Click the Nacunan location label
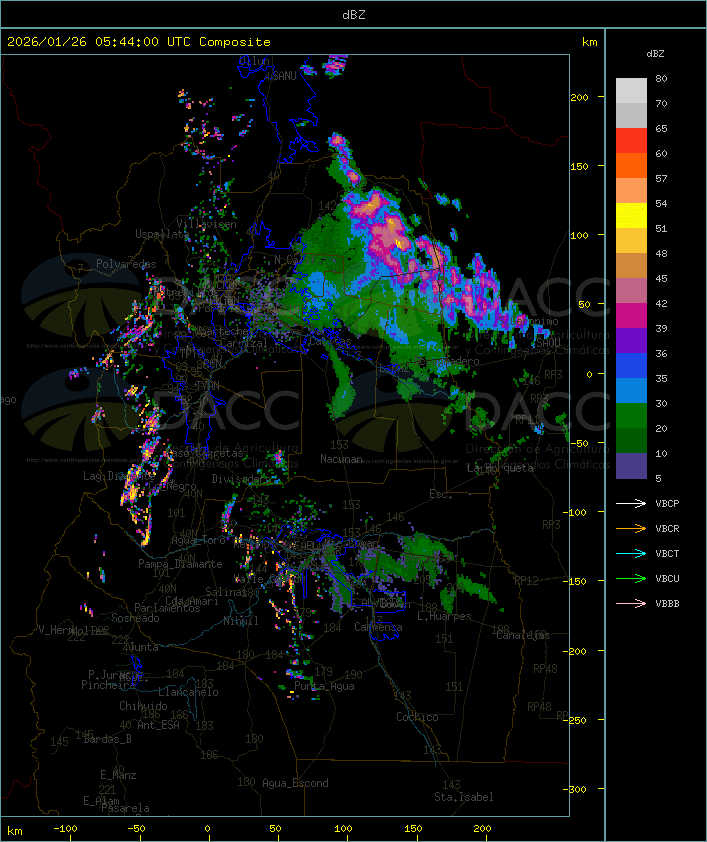The image size is (707, 842). click(x=341, y=458)
